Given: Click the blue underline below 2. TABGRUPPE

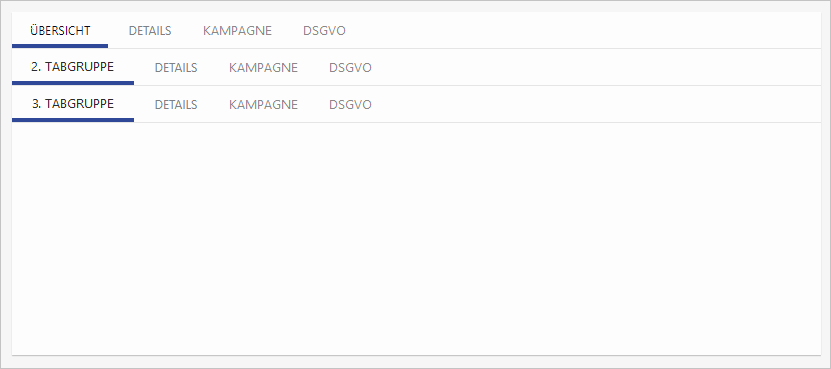Looking at the screenshot, I should [x=73, y=83].
